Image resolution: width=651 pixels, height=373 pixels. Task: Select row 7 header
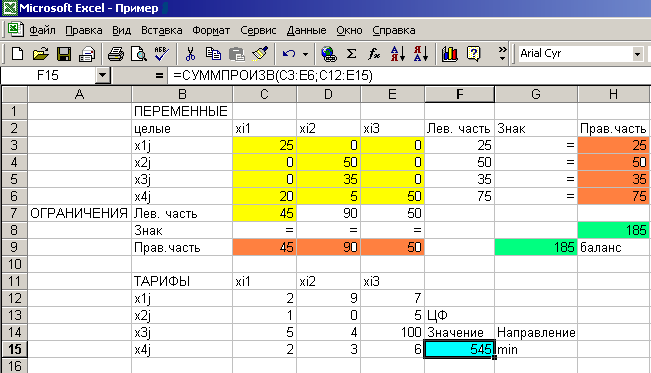tap(15, 213)
